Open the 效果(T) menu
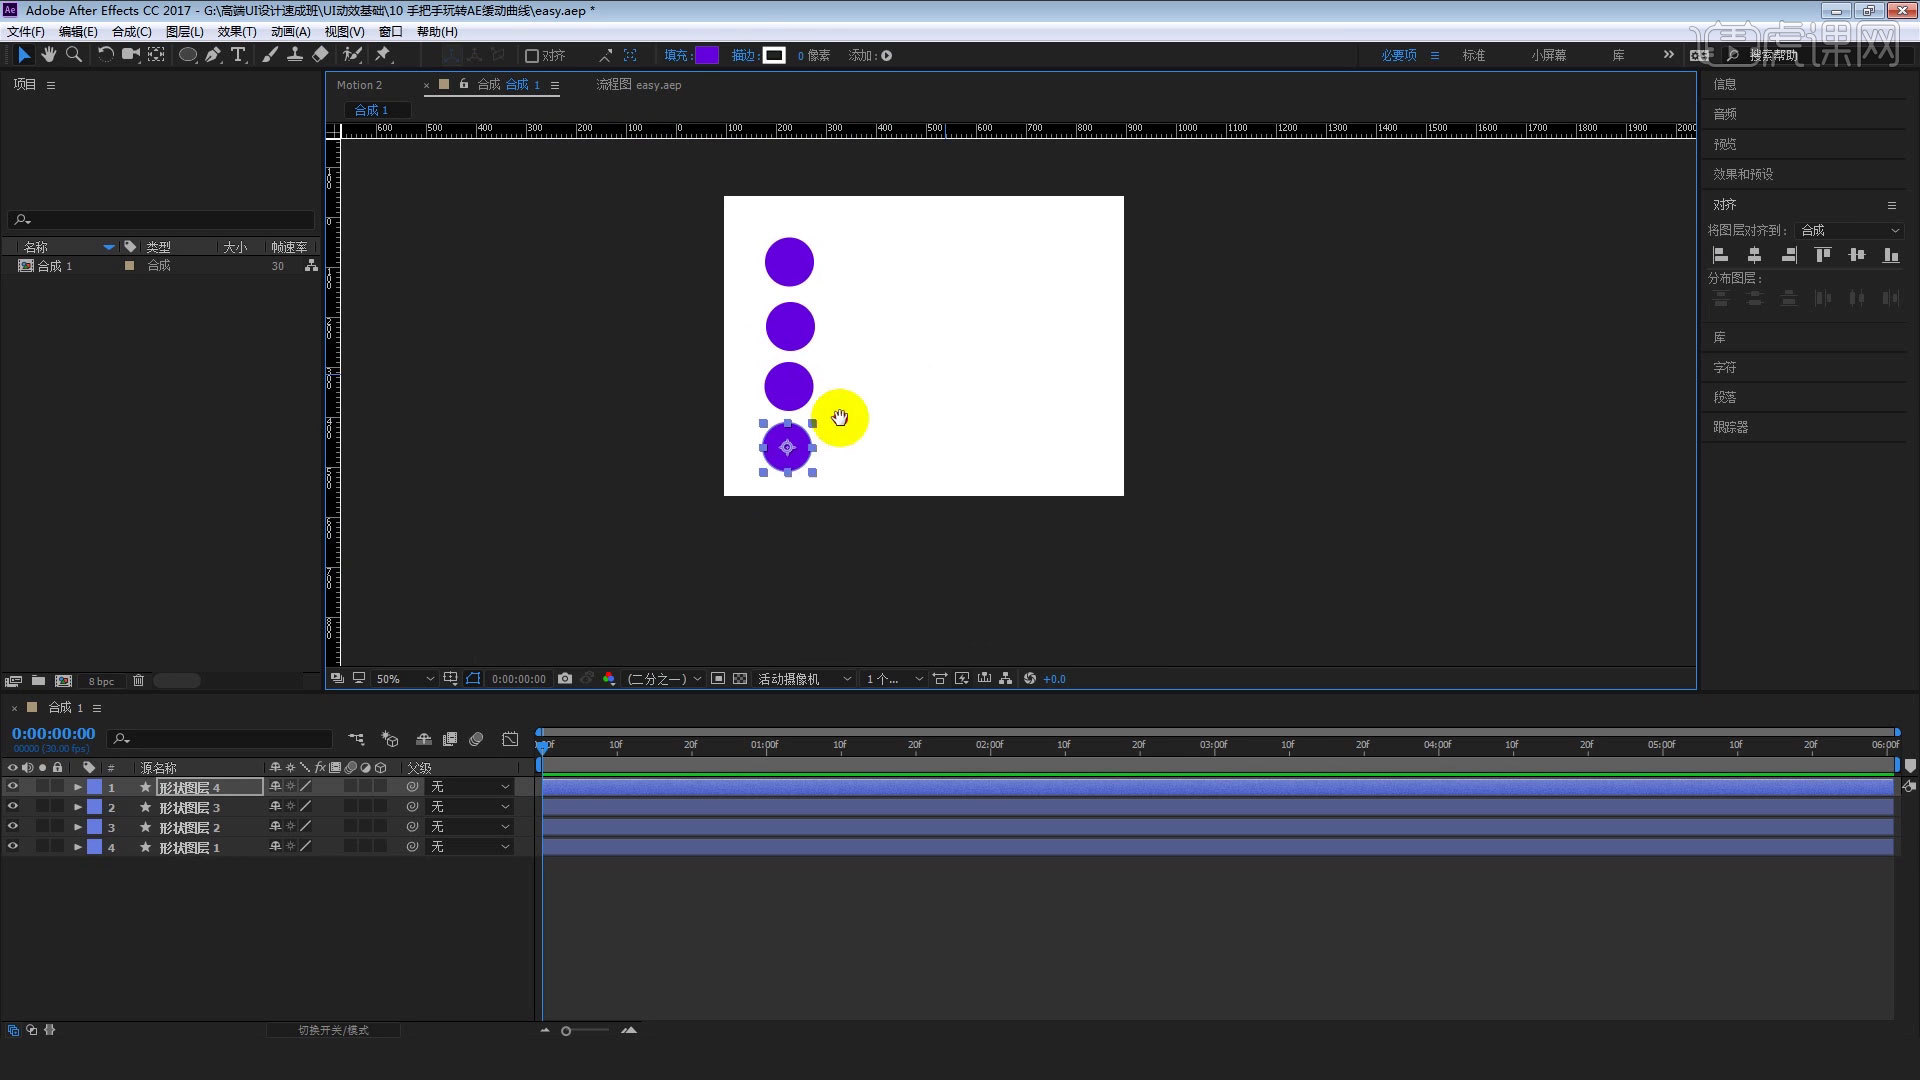The height and width of the screenshot is (1080, 1920). (237, 32)
